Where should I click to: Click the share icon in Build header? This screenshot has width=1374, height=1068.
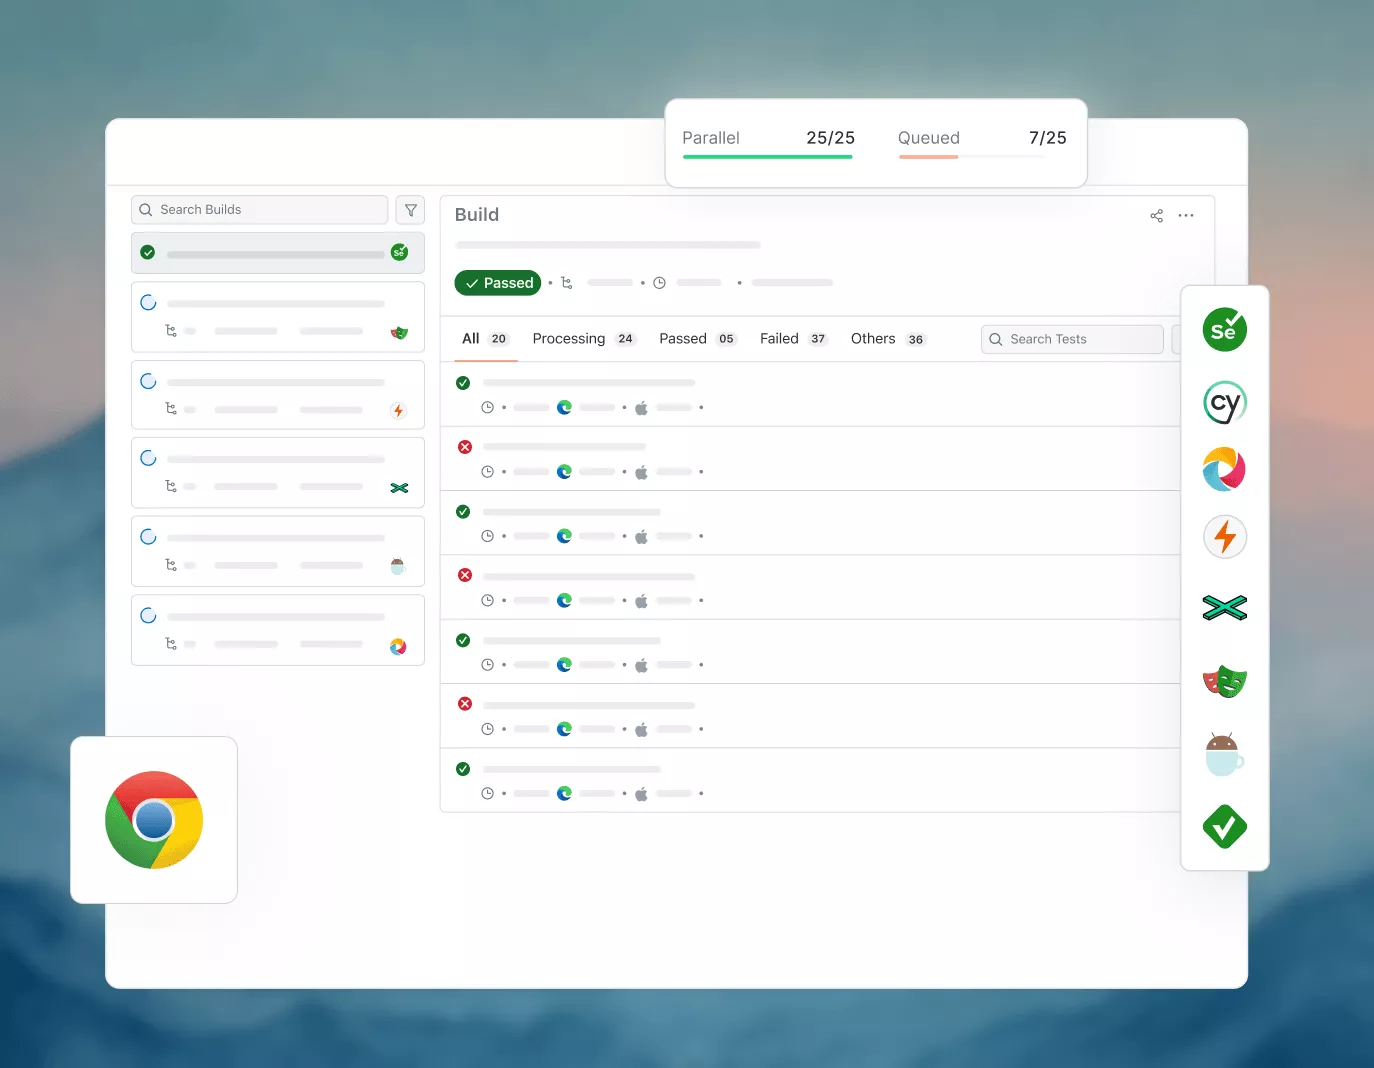[1157, 216]
